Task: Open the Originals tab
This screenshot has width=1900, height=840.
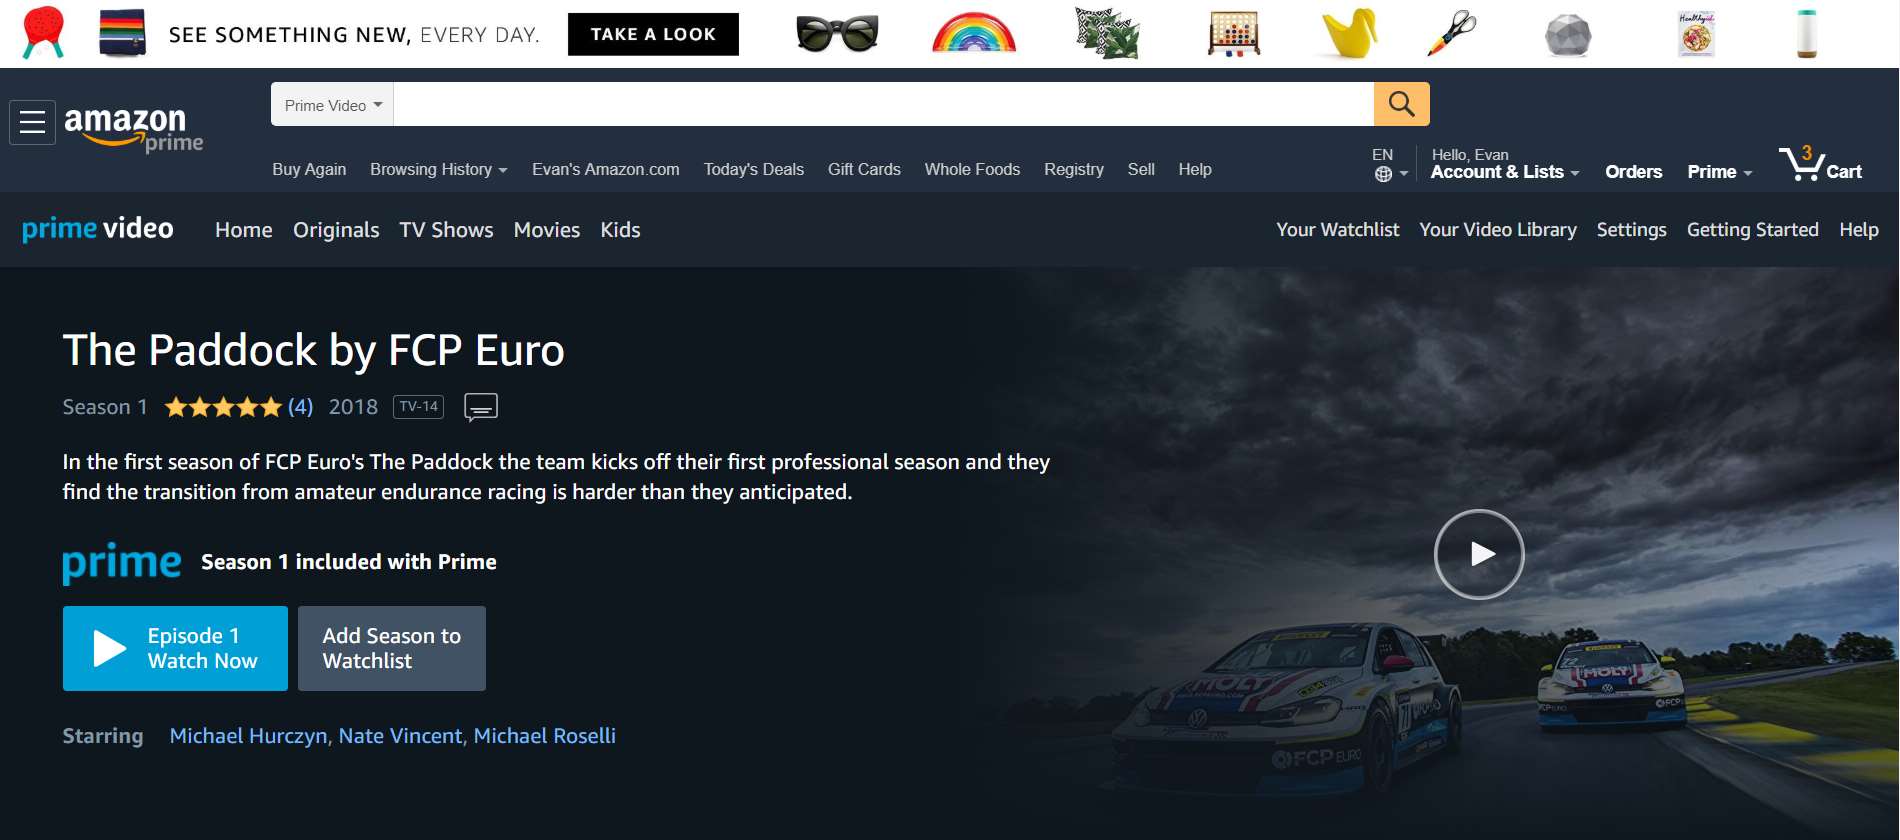Action: [x=336, y=230]
